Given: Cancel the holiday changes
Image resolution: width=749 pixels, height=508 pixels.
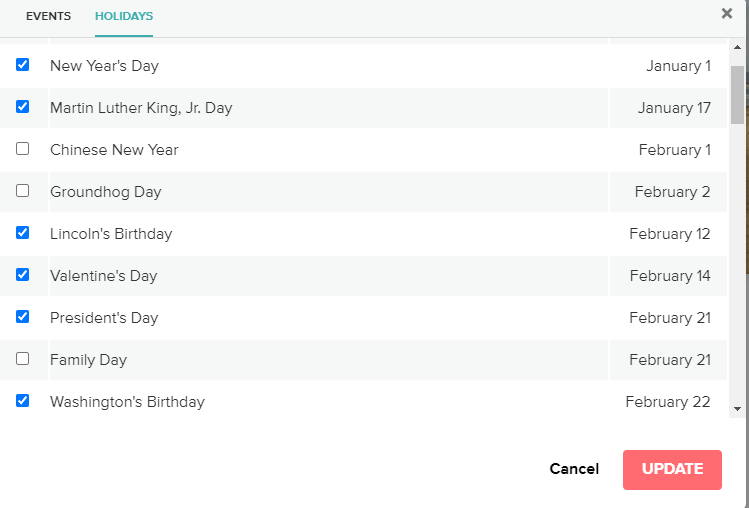Looking at the screenshot, I should 574,469.
